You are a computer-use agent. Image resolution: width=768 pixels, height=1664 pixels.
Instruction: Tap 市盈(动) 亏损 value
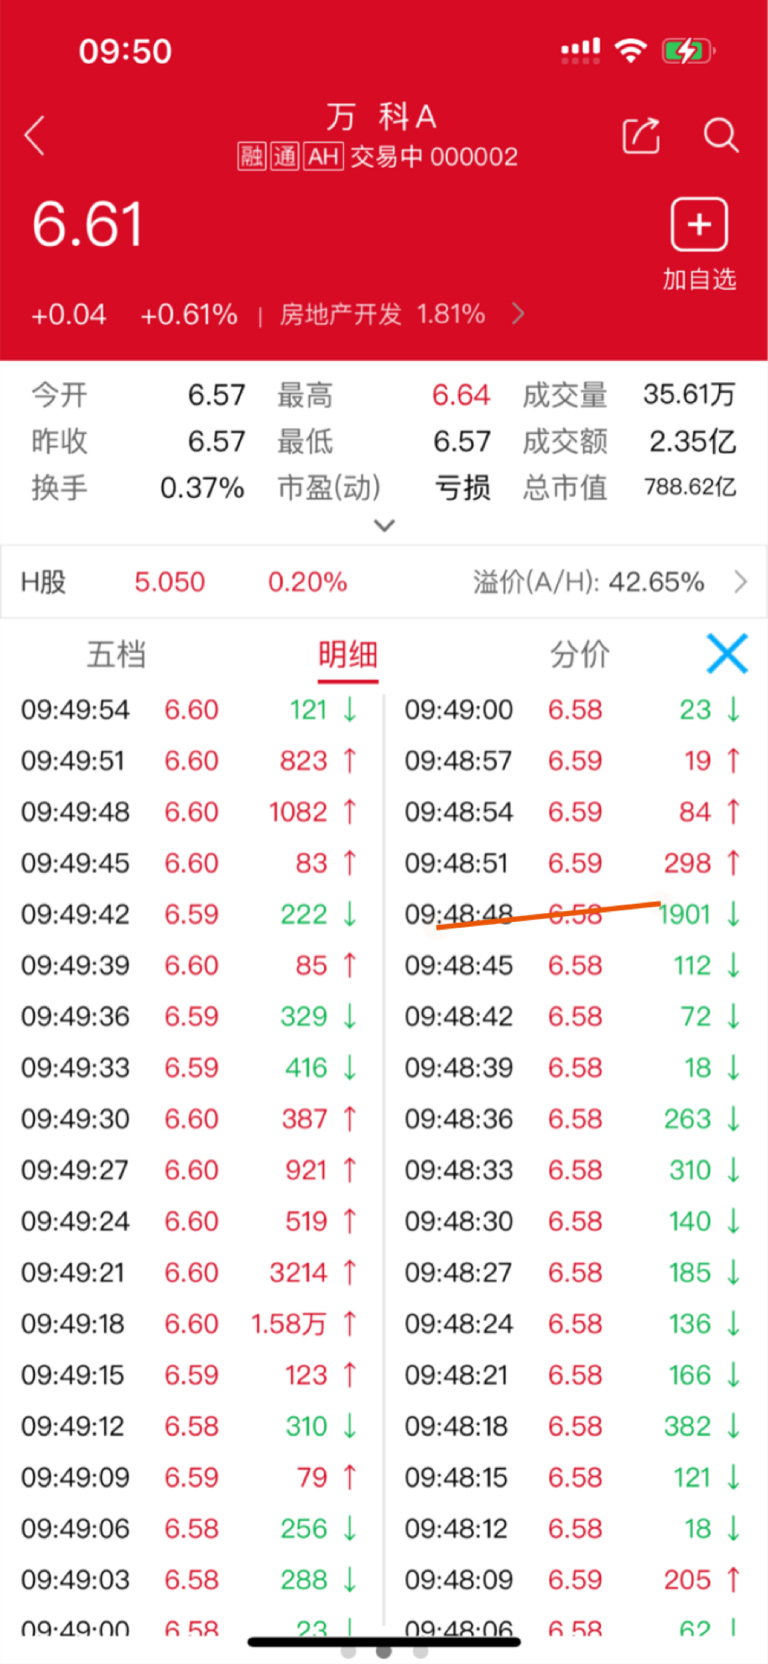click(463, 488)
